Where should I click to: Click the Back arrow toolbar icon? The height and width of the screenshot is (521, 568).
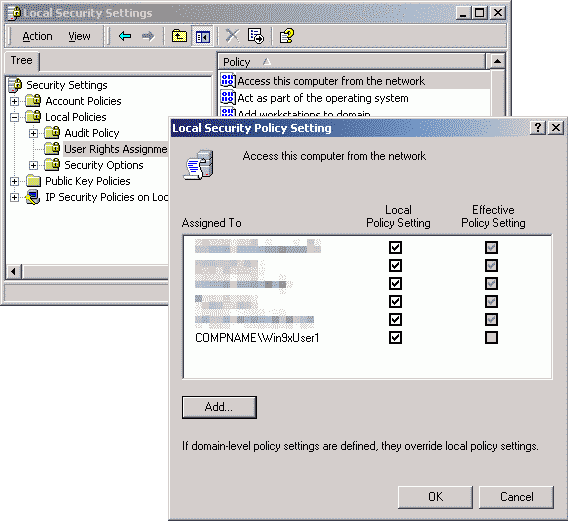[x=125, y=36]
